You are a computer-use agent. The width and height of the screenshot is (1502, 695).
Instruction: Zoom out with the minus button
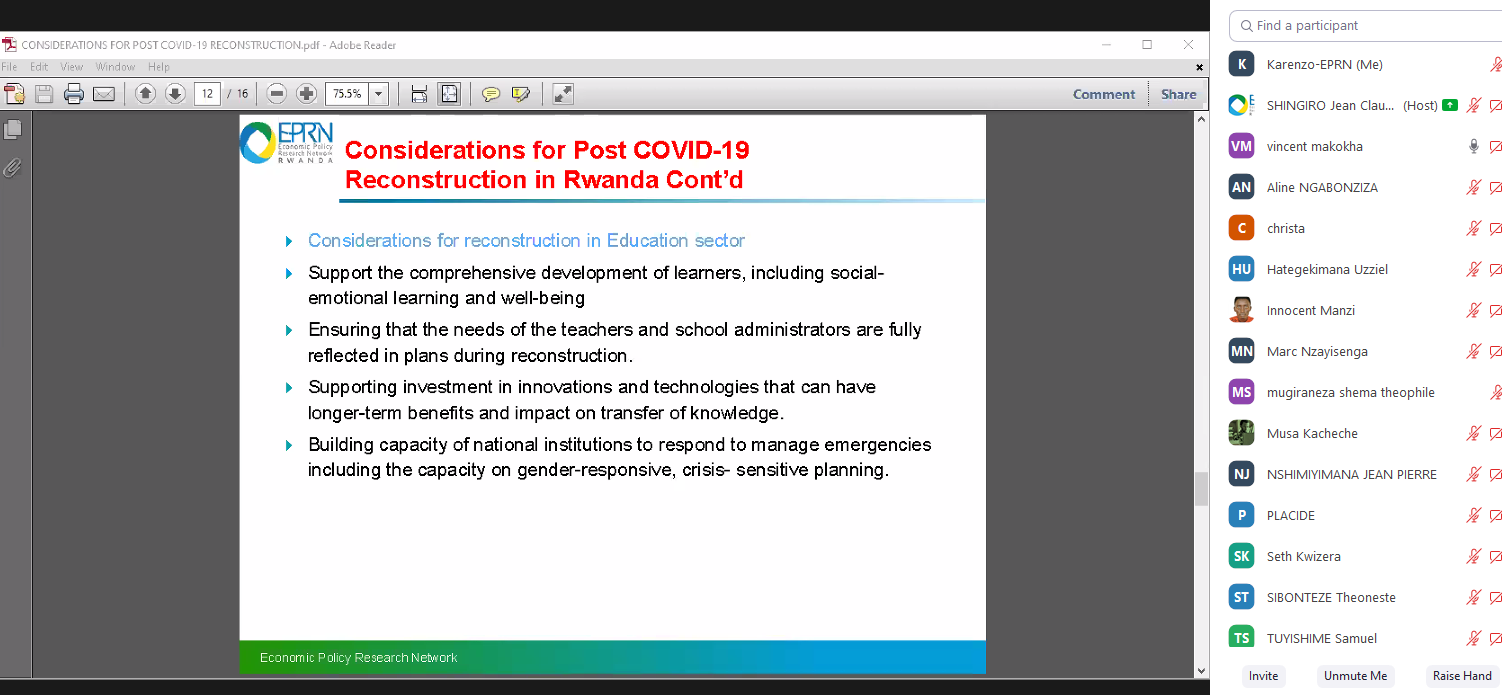click(x=277, y=94)
